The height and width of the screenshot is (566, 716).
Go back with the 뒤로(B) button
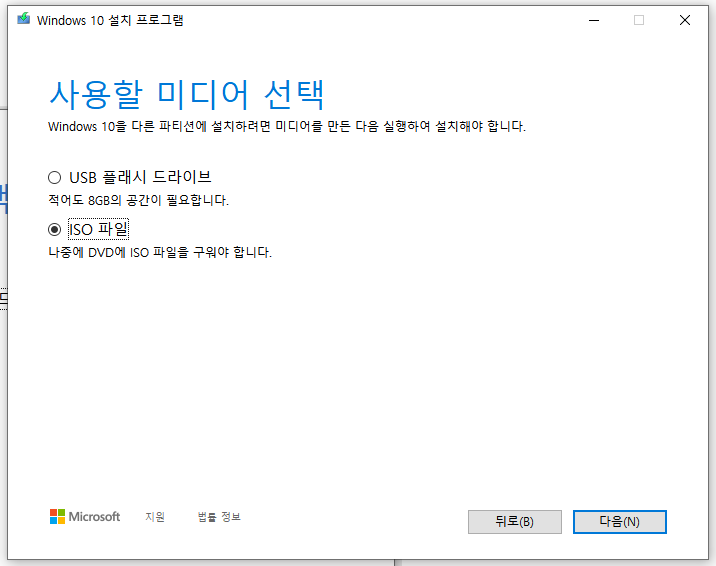point(515,522)
